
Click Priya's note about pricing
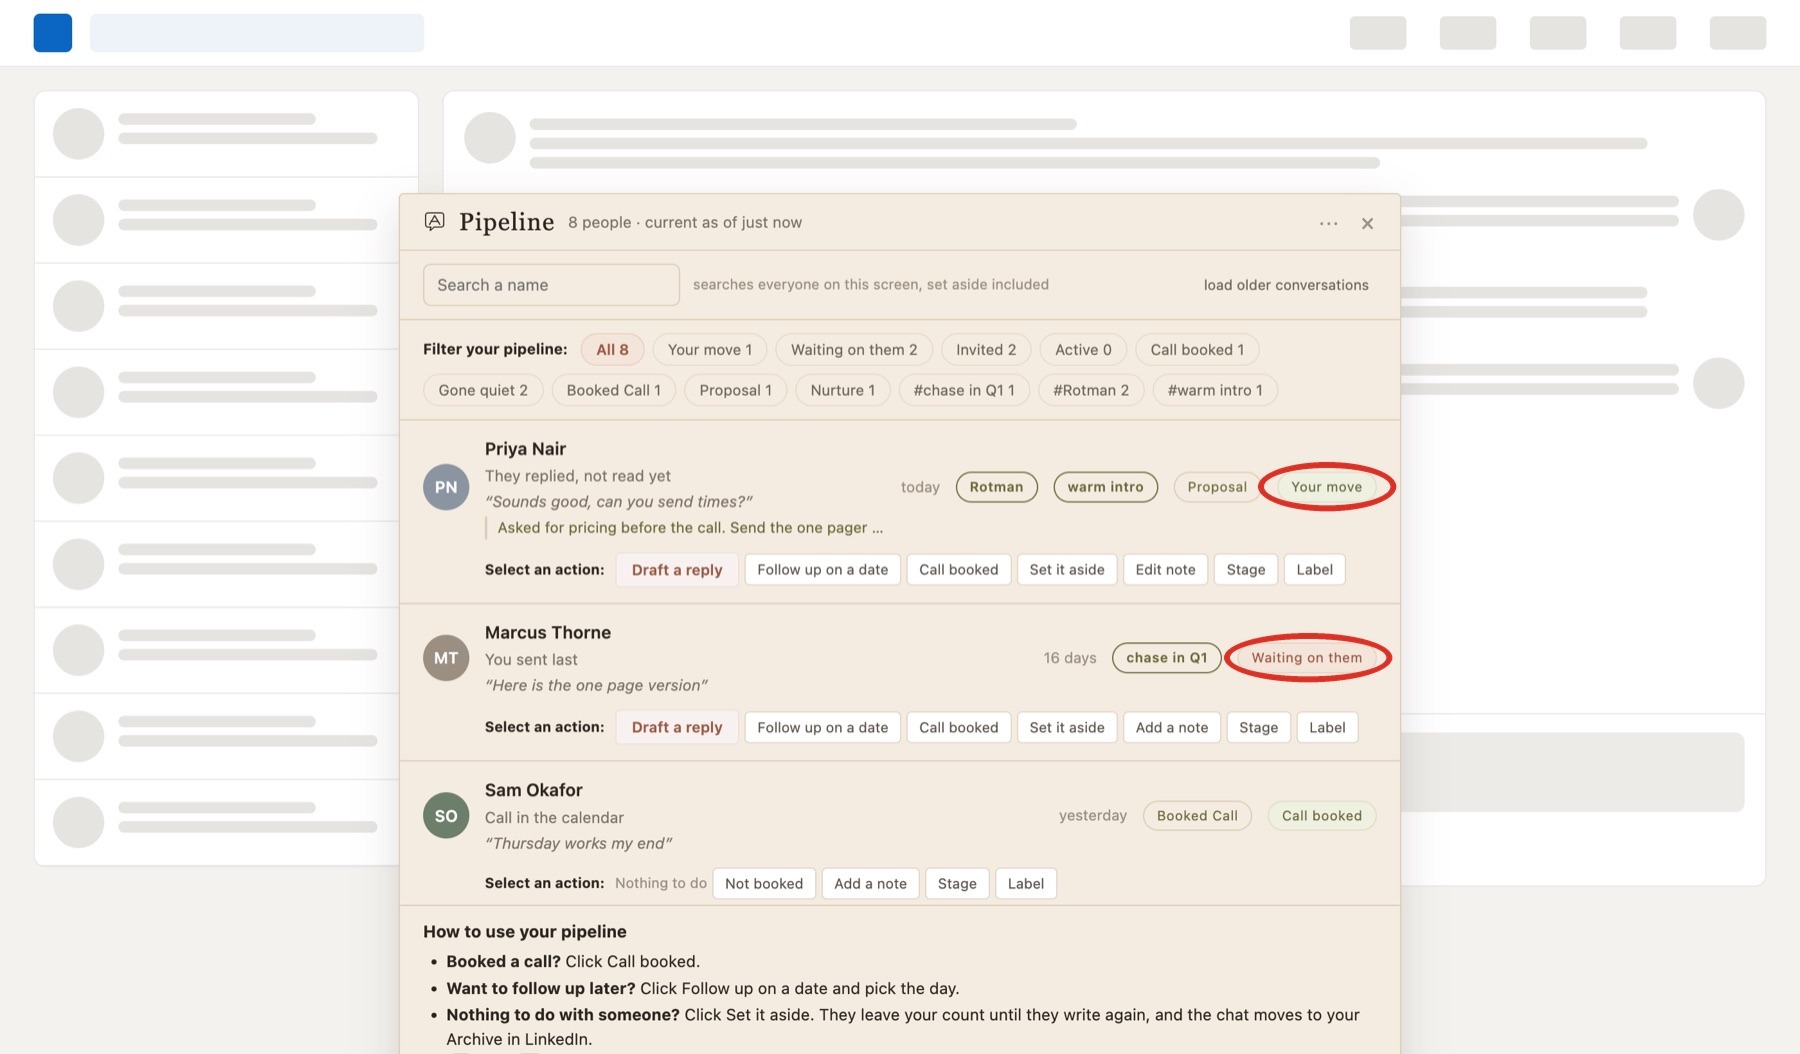pyautogui.click(x=690, y=527)
